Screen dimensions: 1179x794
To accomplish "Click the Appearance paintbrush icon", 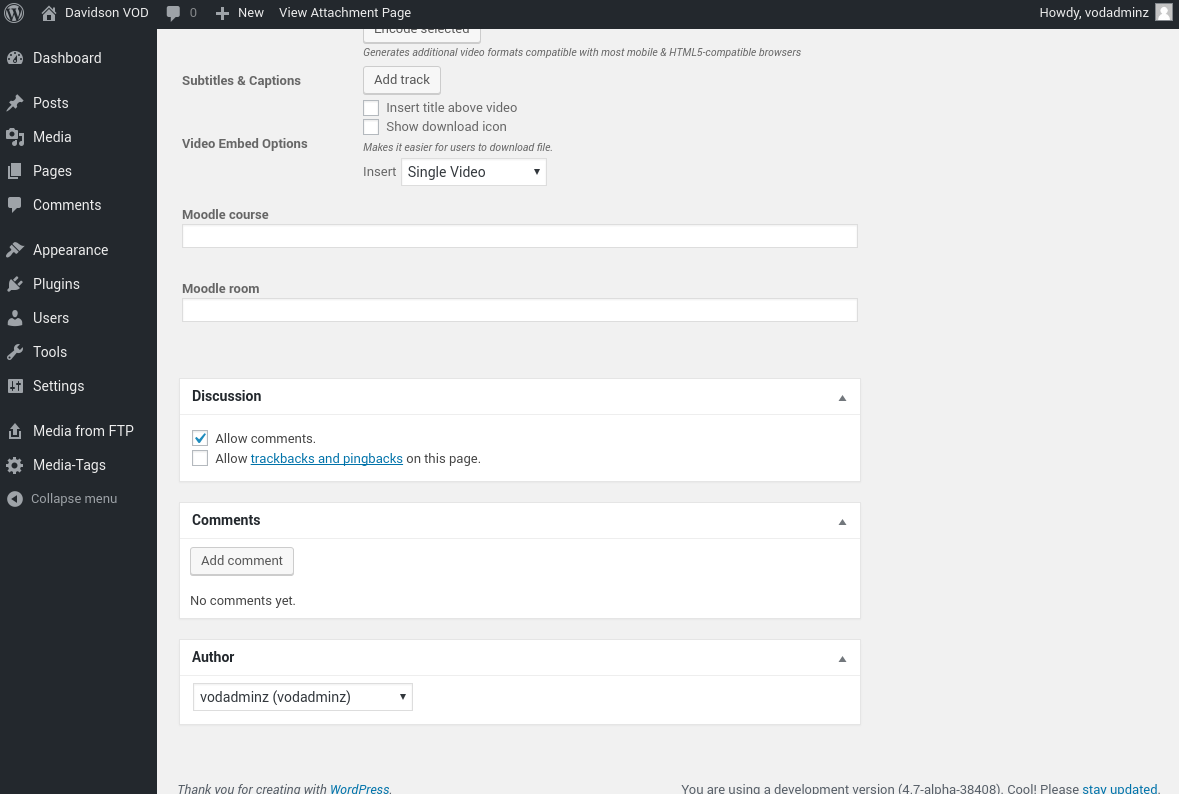I will [x=15, y=250].
